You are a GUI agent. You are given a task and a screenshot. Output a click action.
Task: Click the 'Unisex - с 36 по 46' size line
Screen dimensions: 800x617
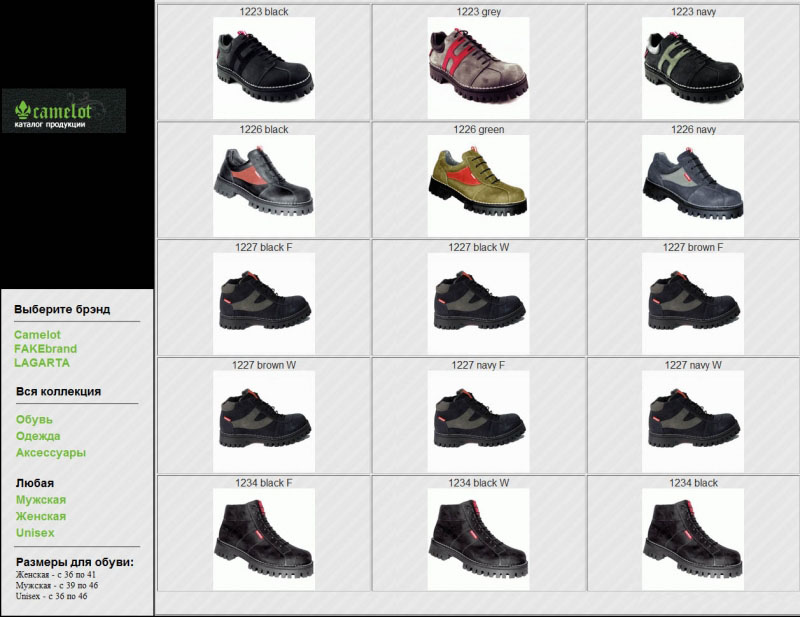pyautogui.click(x=51, y=596)
